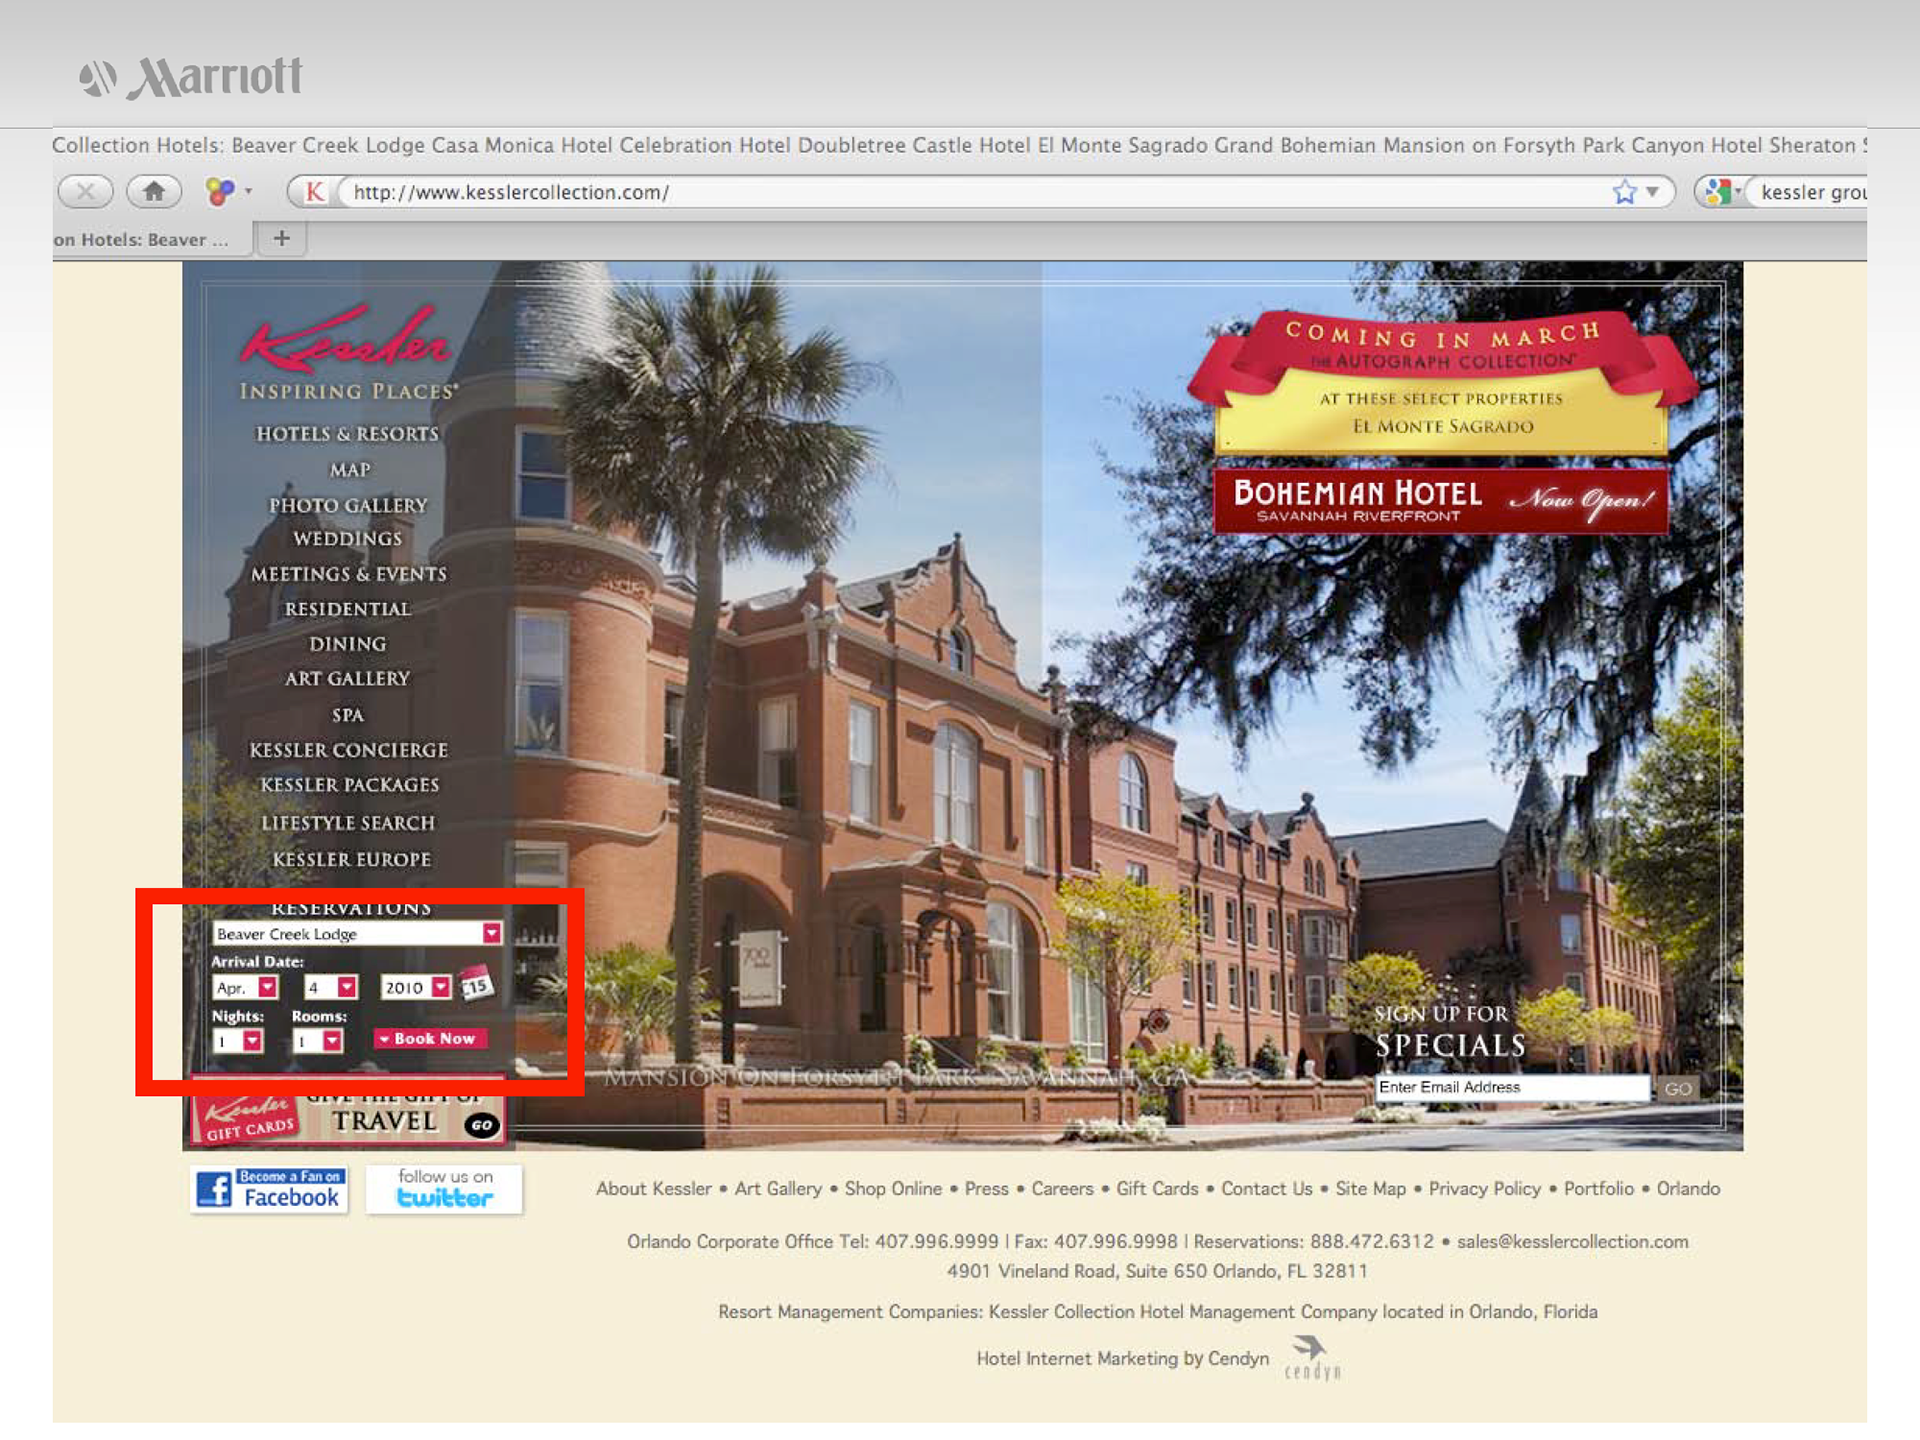
Task: Click Hotel Internet Marketing by Cendyn link
Action: (x=1122, y=1358)
